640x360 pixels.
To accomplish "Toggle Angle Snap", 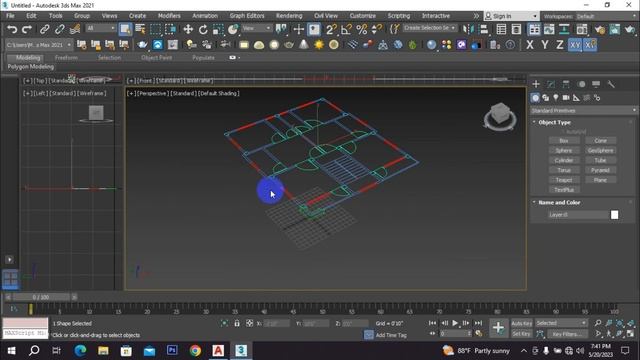I will pos(346,29).
